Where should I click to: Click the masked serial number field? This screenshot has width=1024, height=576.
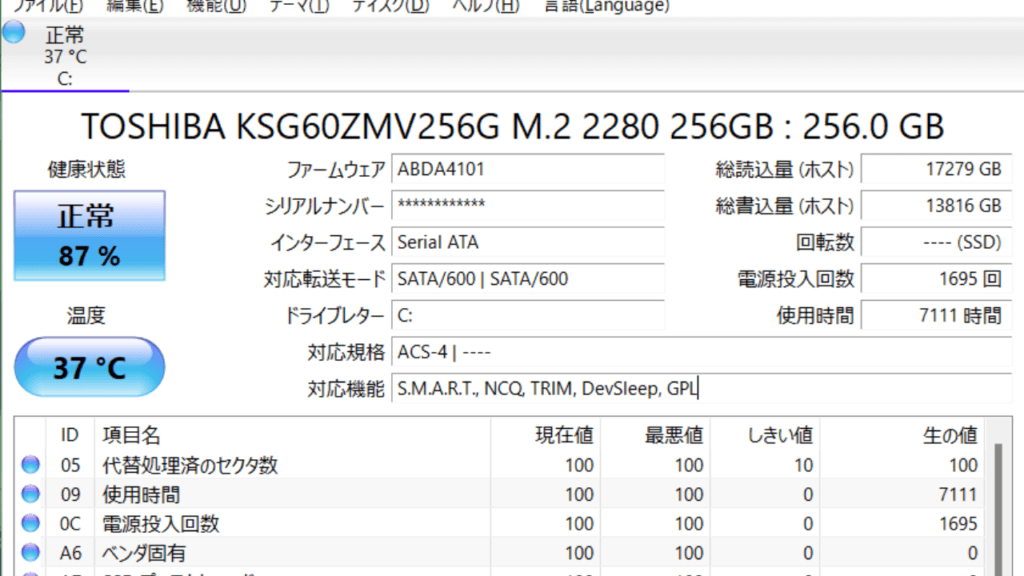(x=528, y=206)
